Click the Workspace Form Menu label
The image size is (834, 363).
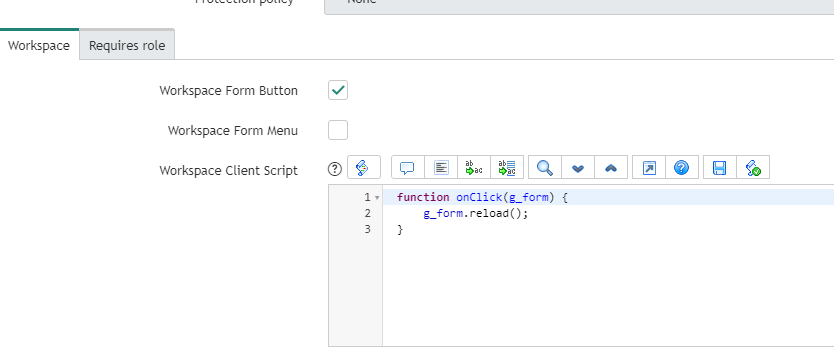point(233,130)
